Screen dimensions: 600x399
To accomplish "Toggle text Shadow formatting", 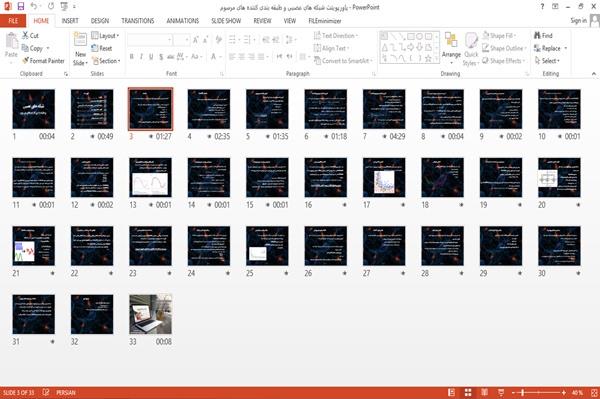I will click(161, 57).
